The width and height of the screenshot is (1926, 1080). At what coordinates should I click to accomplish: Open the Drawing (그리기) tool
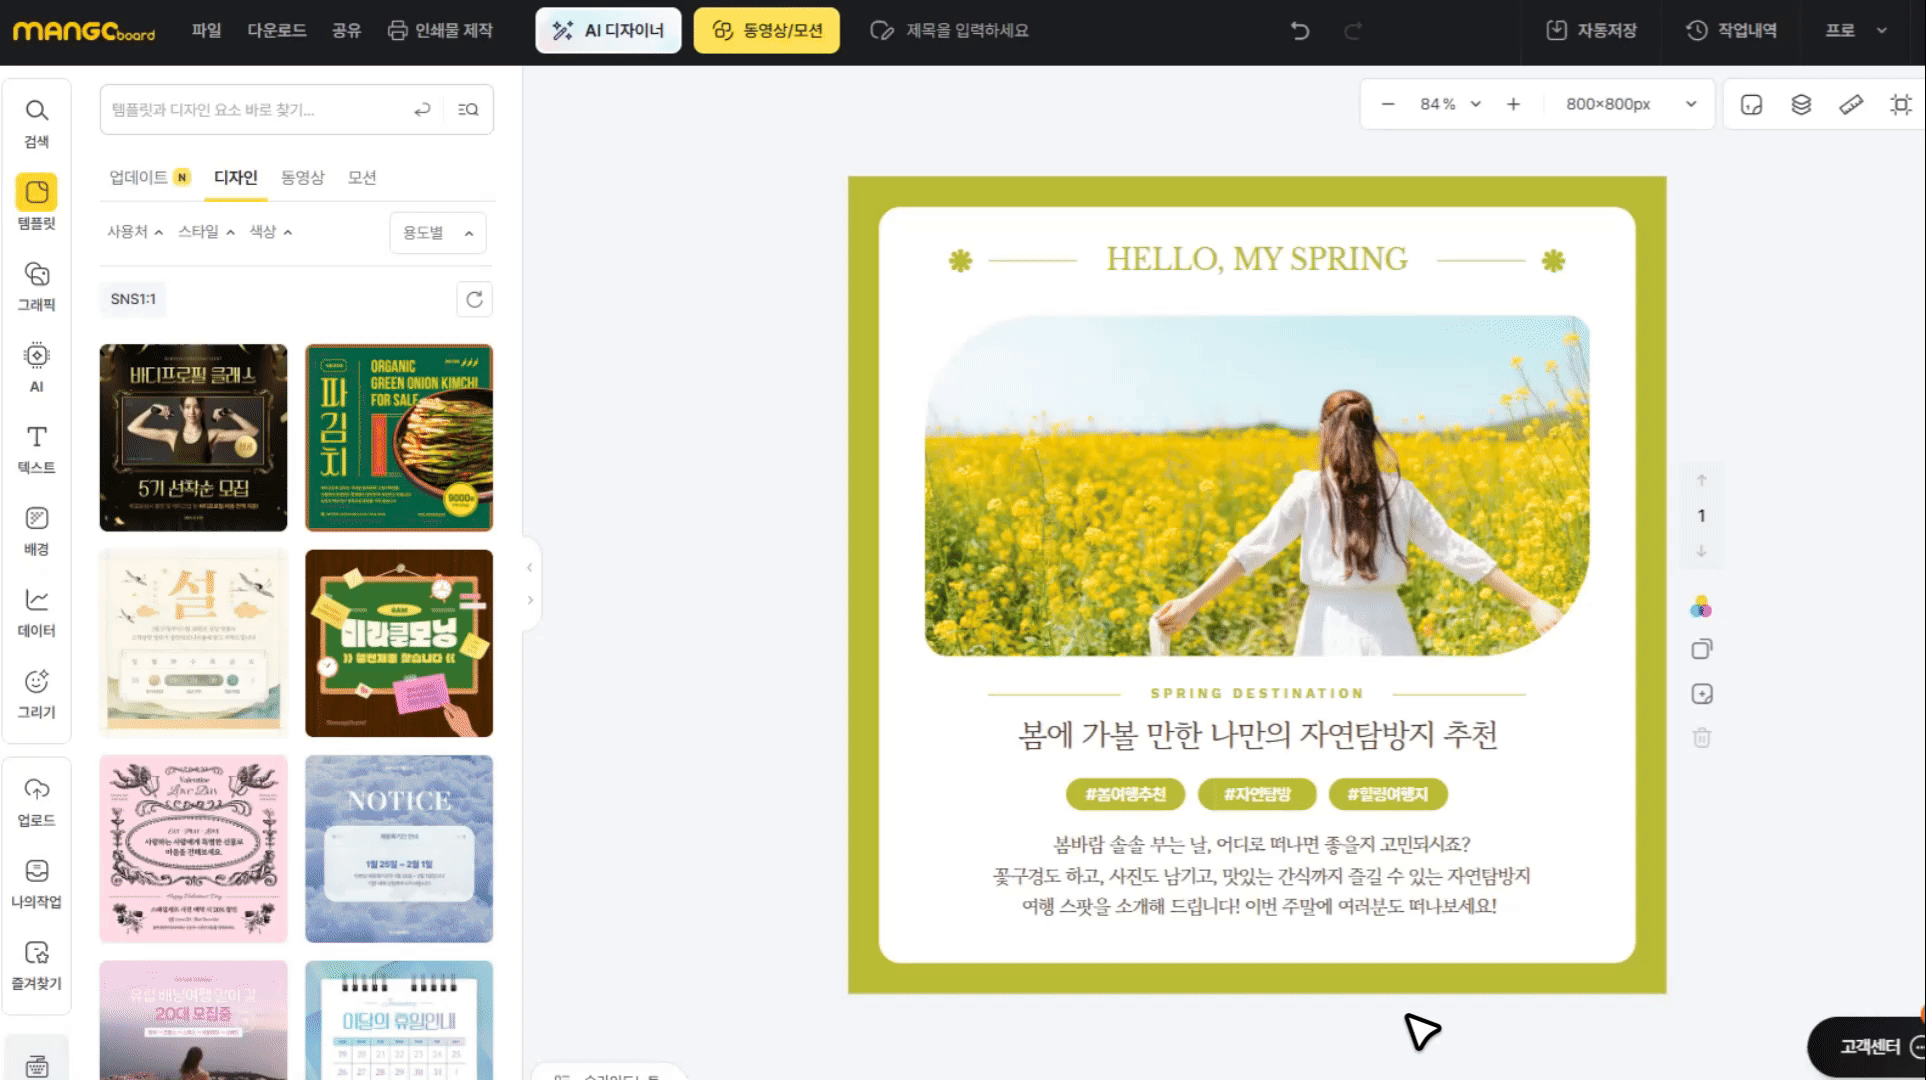[37, 693]
